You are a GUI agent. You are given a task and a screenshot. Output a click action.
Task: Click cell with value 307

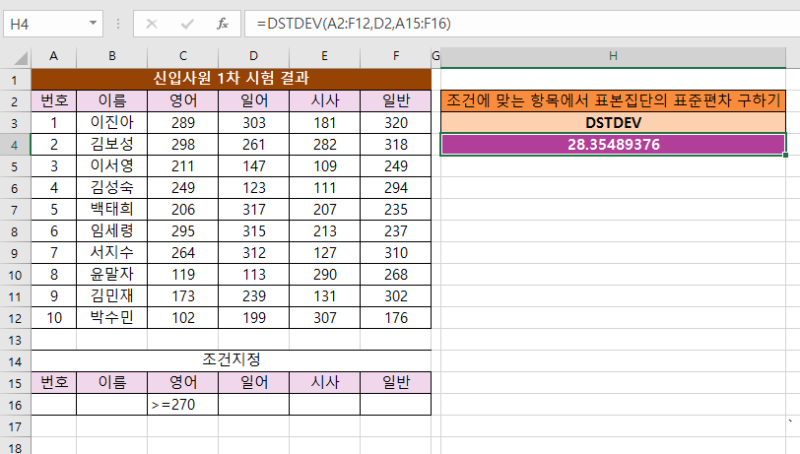click(x=324, y=318)
